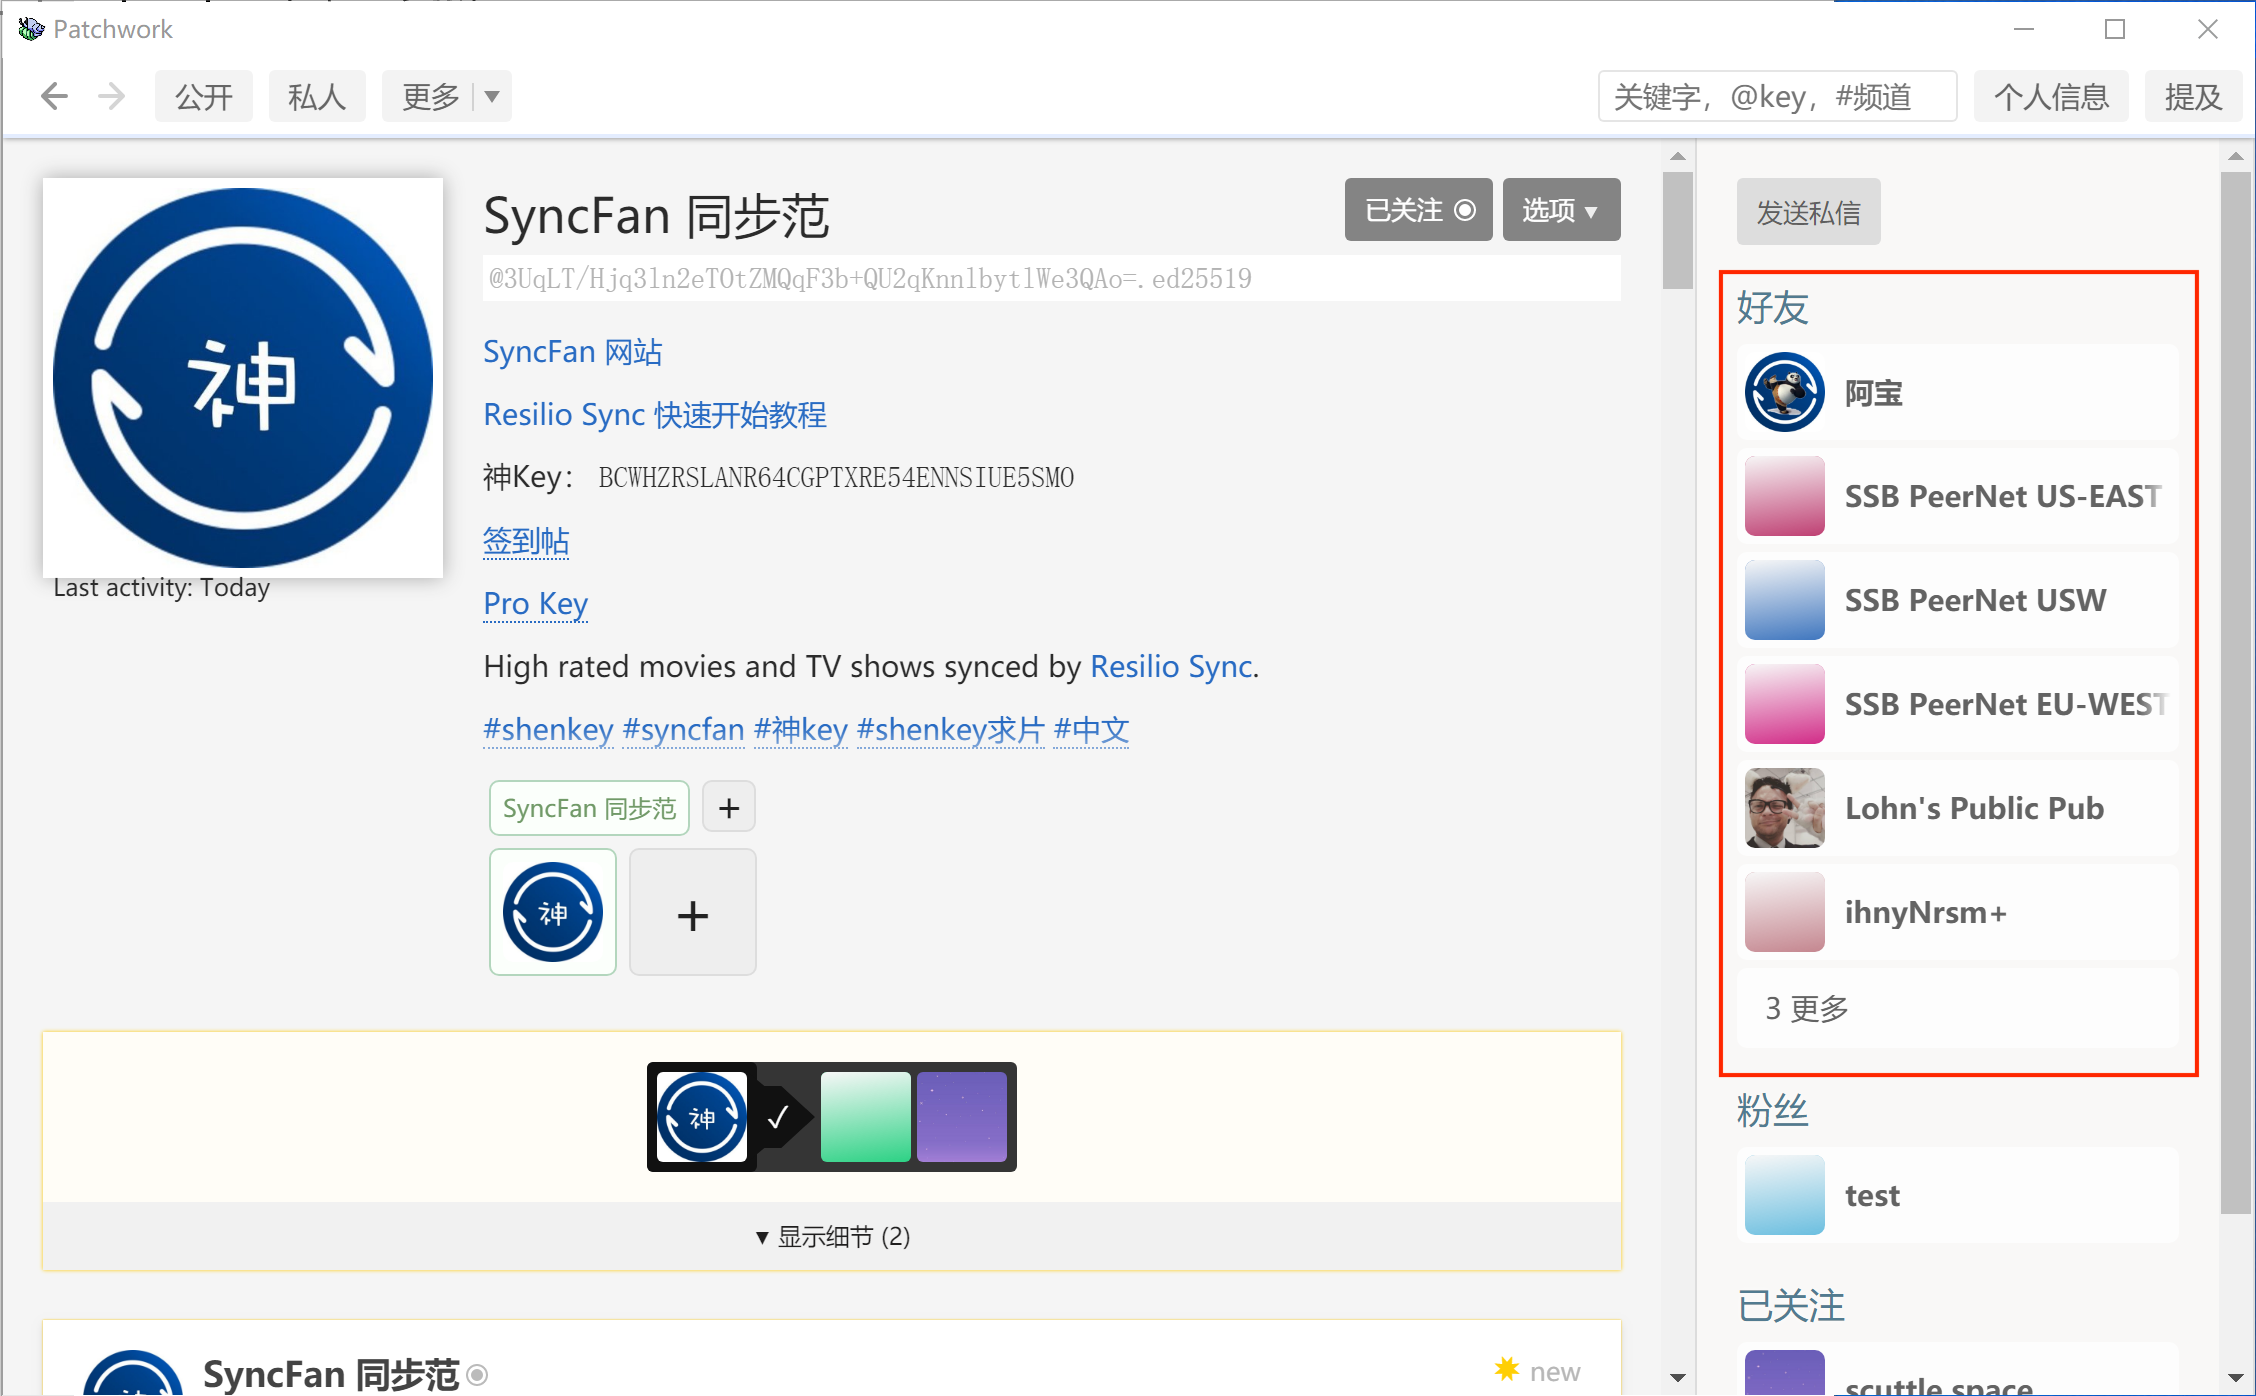Click the Patchwork app icon in title bar

[31, 29]
